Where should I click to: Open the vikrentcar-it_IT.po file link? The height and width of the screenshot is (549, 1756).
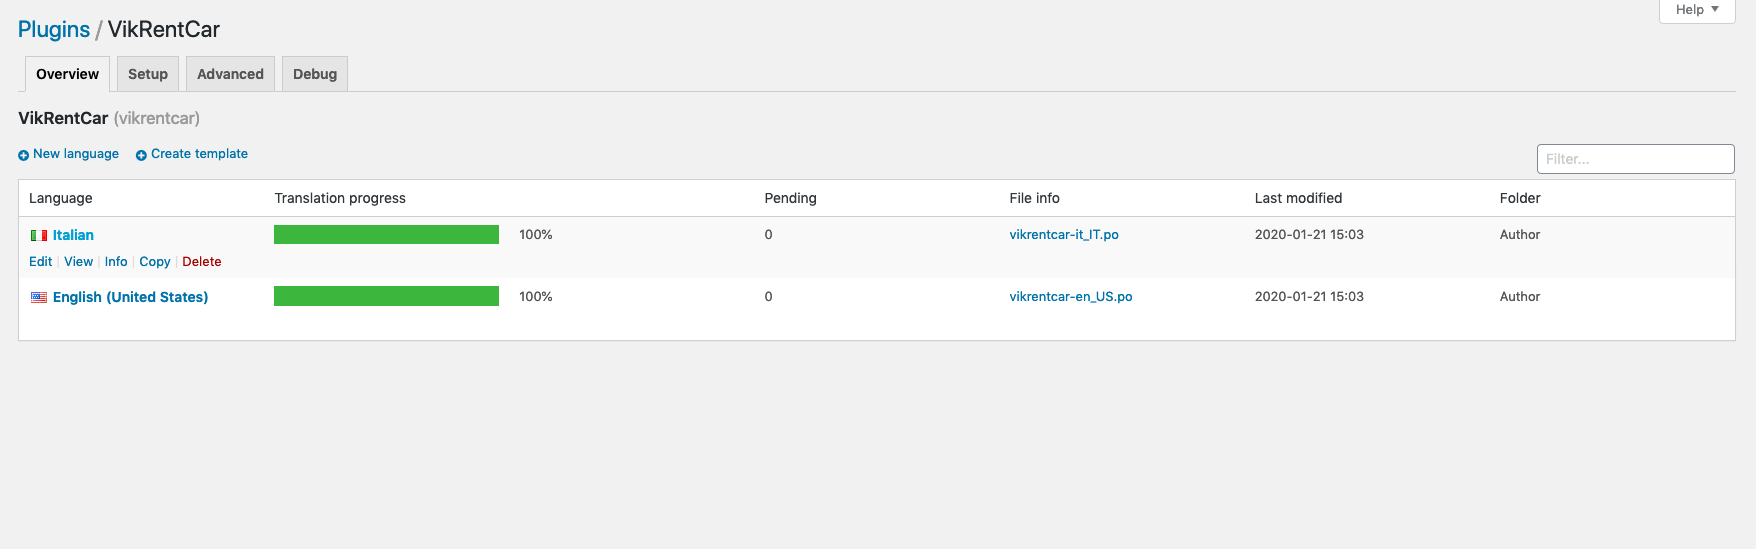1064,235
